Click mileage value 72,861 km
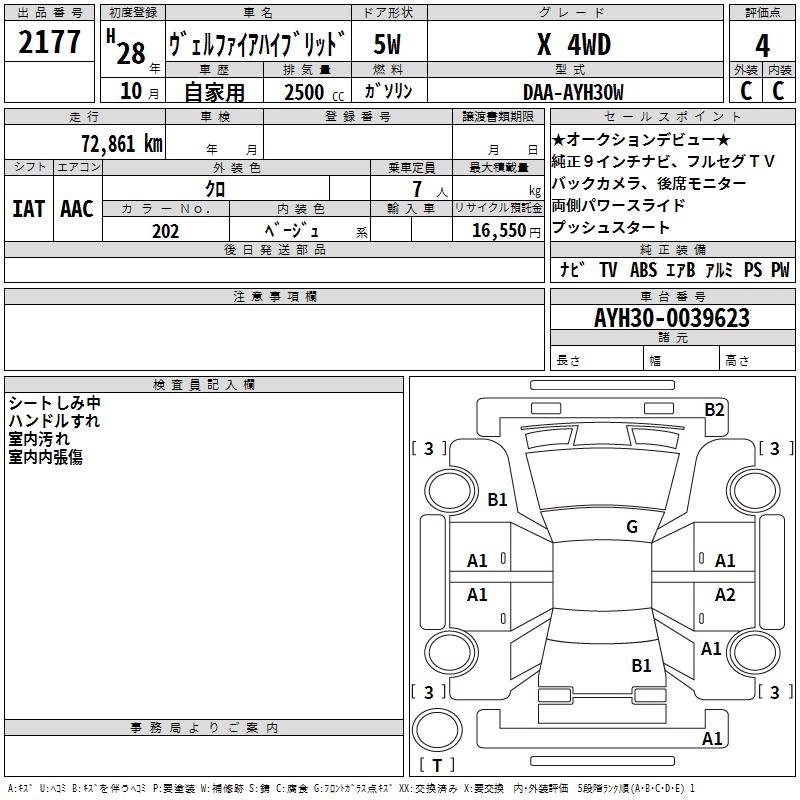Image resolution: width=800 pixels, height=800 pixels. point(122,143)
